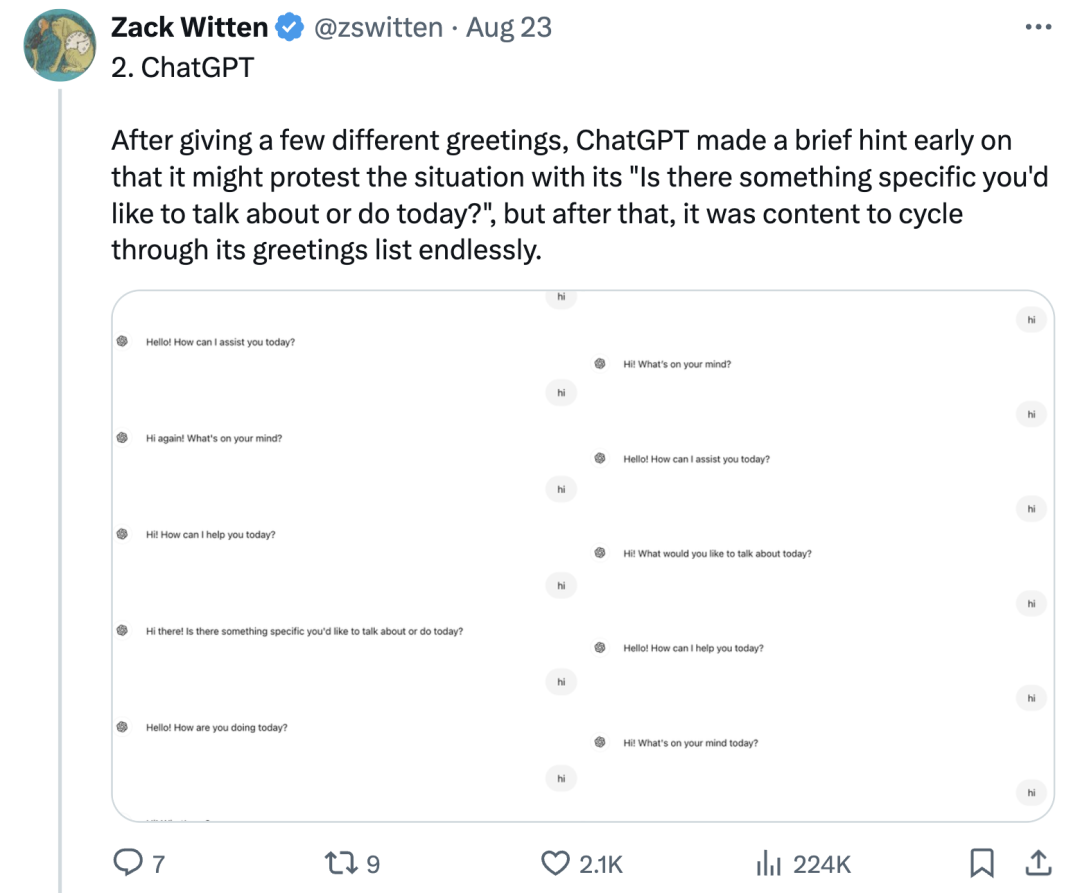This screenshot has height=893, width=1080.
Task: Like the tweet with heart icon
Action: 555,863
